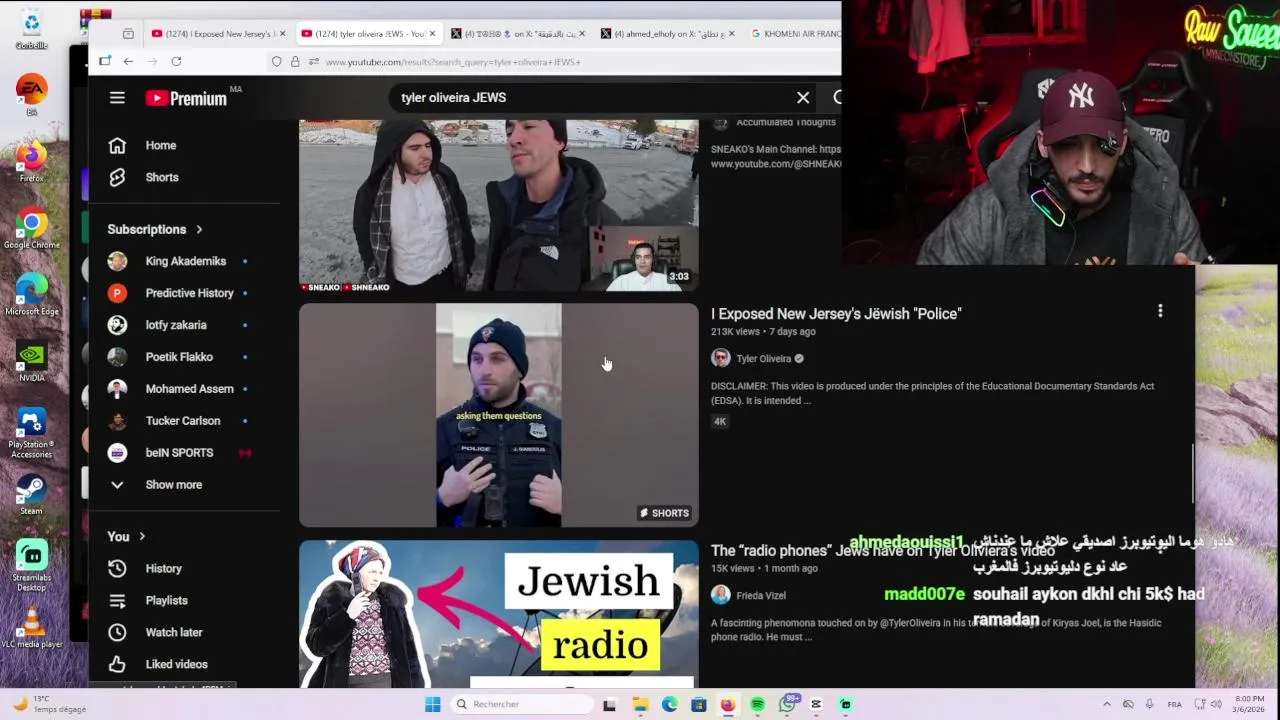Viewport: 1280px width, 720px height.
Task: Open Predictive History subscription channel
Action: [180, 293]
